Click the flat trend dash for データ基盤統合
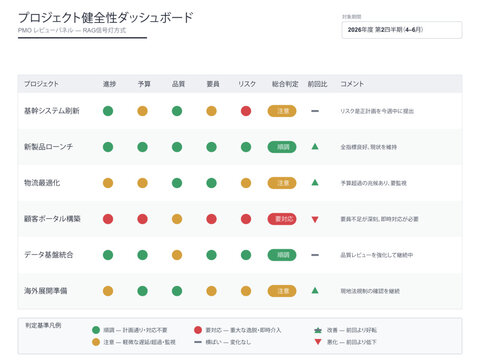480x360 pixels. 315,255
